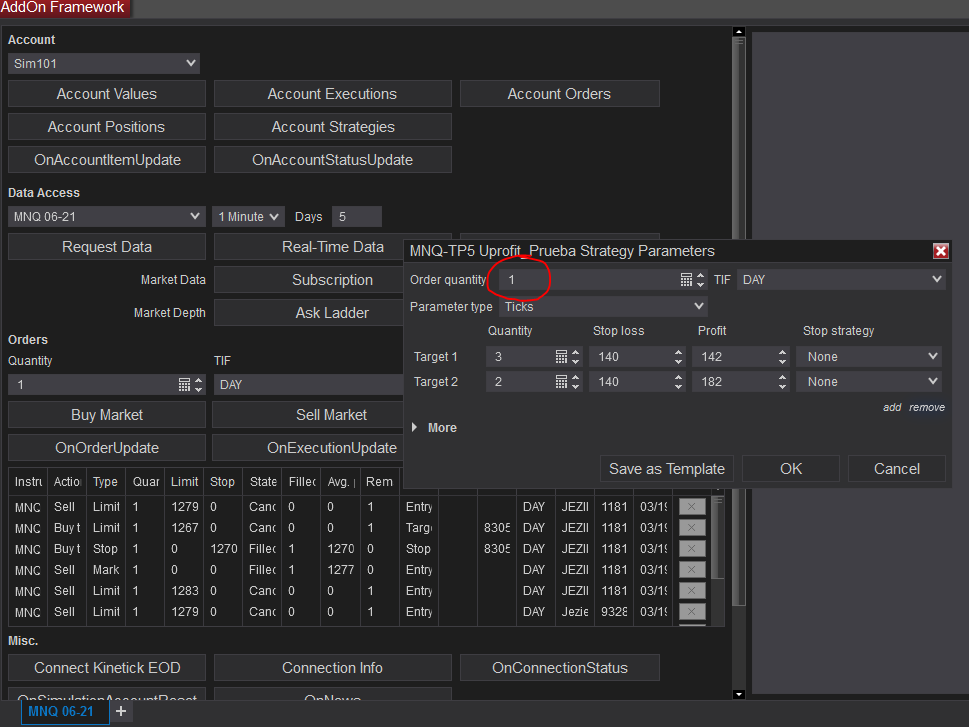The height and width of the screenshot is (727, 969).
Task: Click OnOrderUpdate button
Action: [107, 448]
